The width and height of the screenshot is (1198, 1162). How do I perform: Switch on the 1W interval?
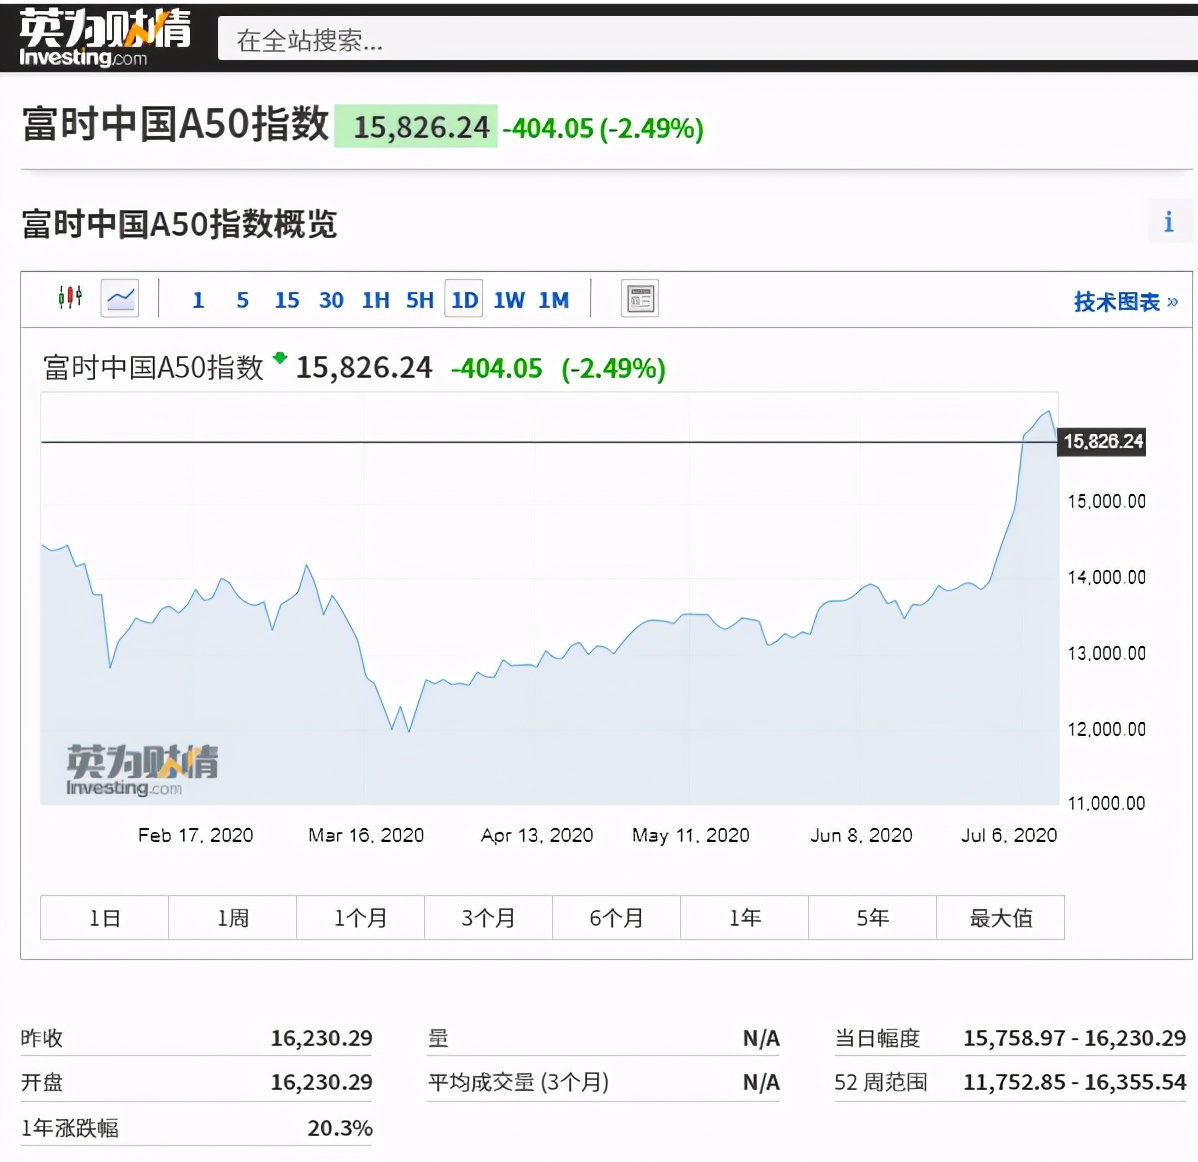pos(508,299)
